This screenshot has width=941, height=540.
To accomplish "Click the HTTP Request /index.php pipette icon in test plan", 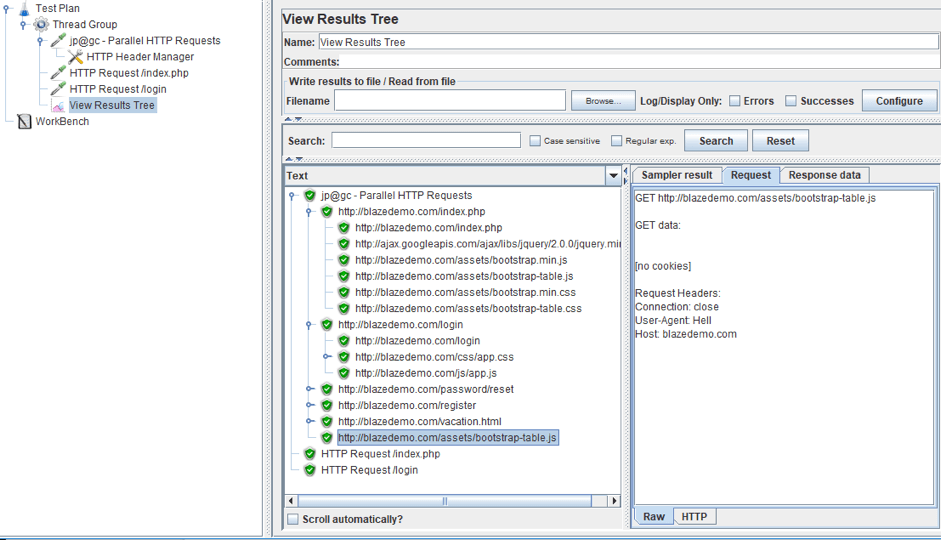I will (x=58, y=73).
